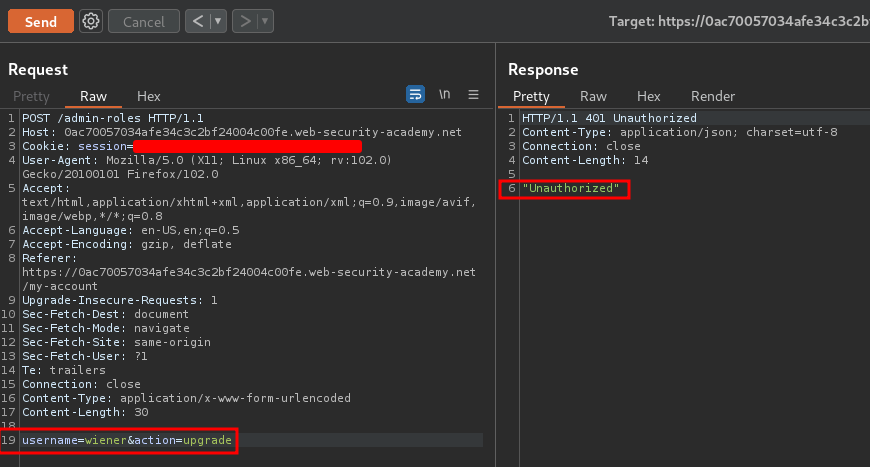Image resolution: width=870 pixels, height=467 pixels.
Task: Click the 'Sec-Fetch-Dest: document' header
Action: point(105,314)
